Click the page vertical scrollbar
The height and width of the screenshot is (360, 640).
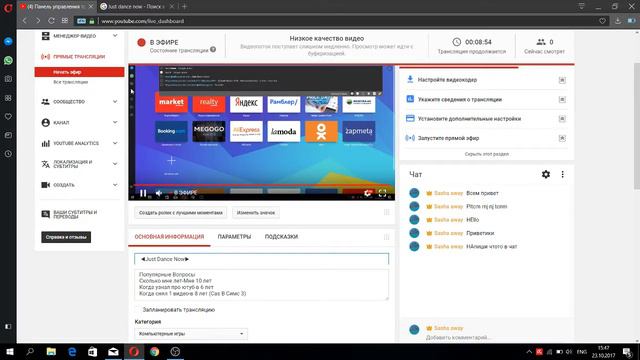pyautogui.click(x=637, y=126)
